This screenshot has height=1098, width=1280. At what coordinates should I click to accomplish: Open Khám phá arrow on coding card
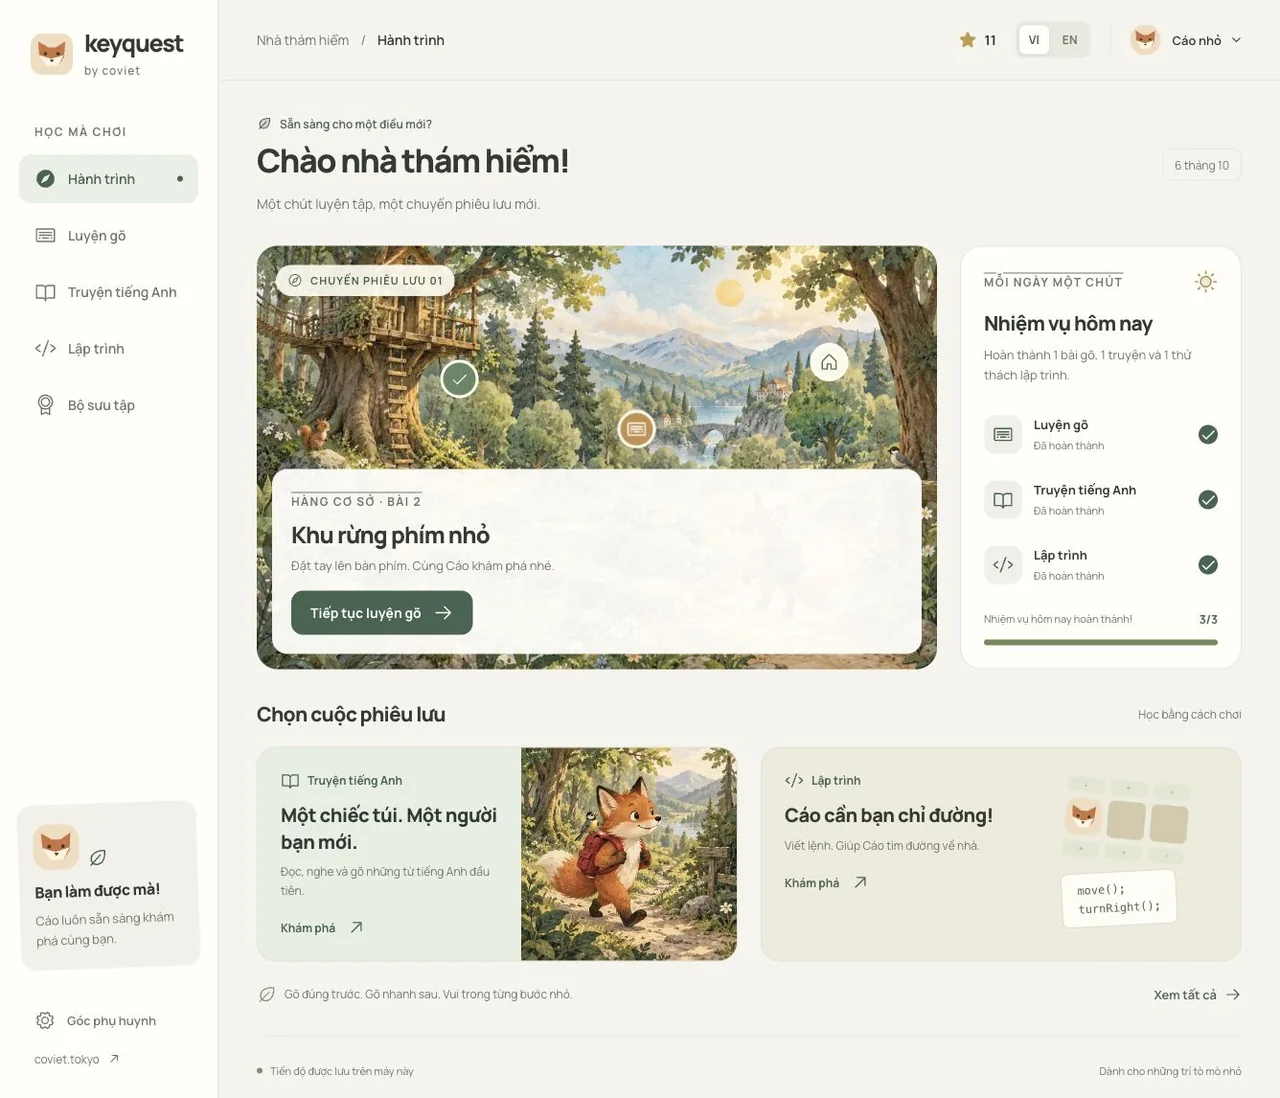(x=860, y=882)
